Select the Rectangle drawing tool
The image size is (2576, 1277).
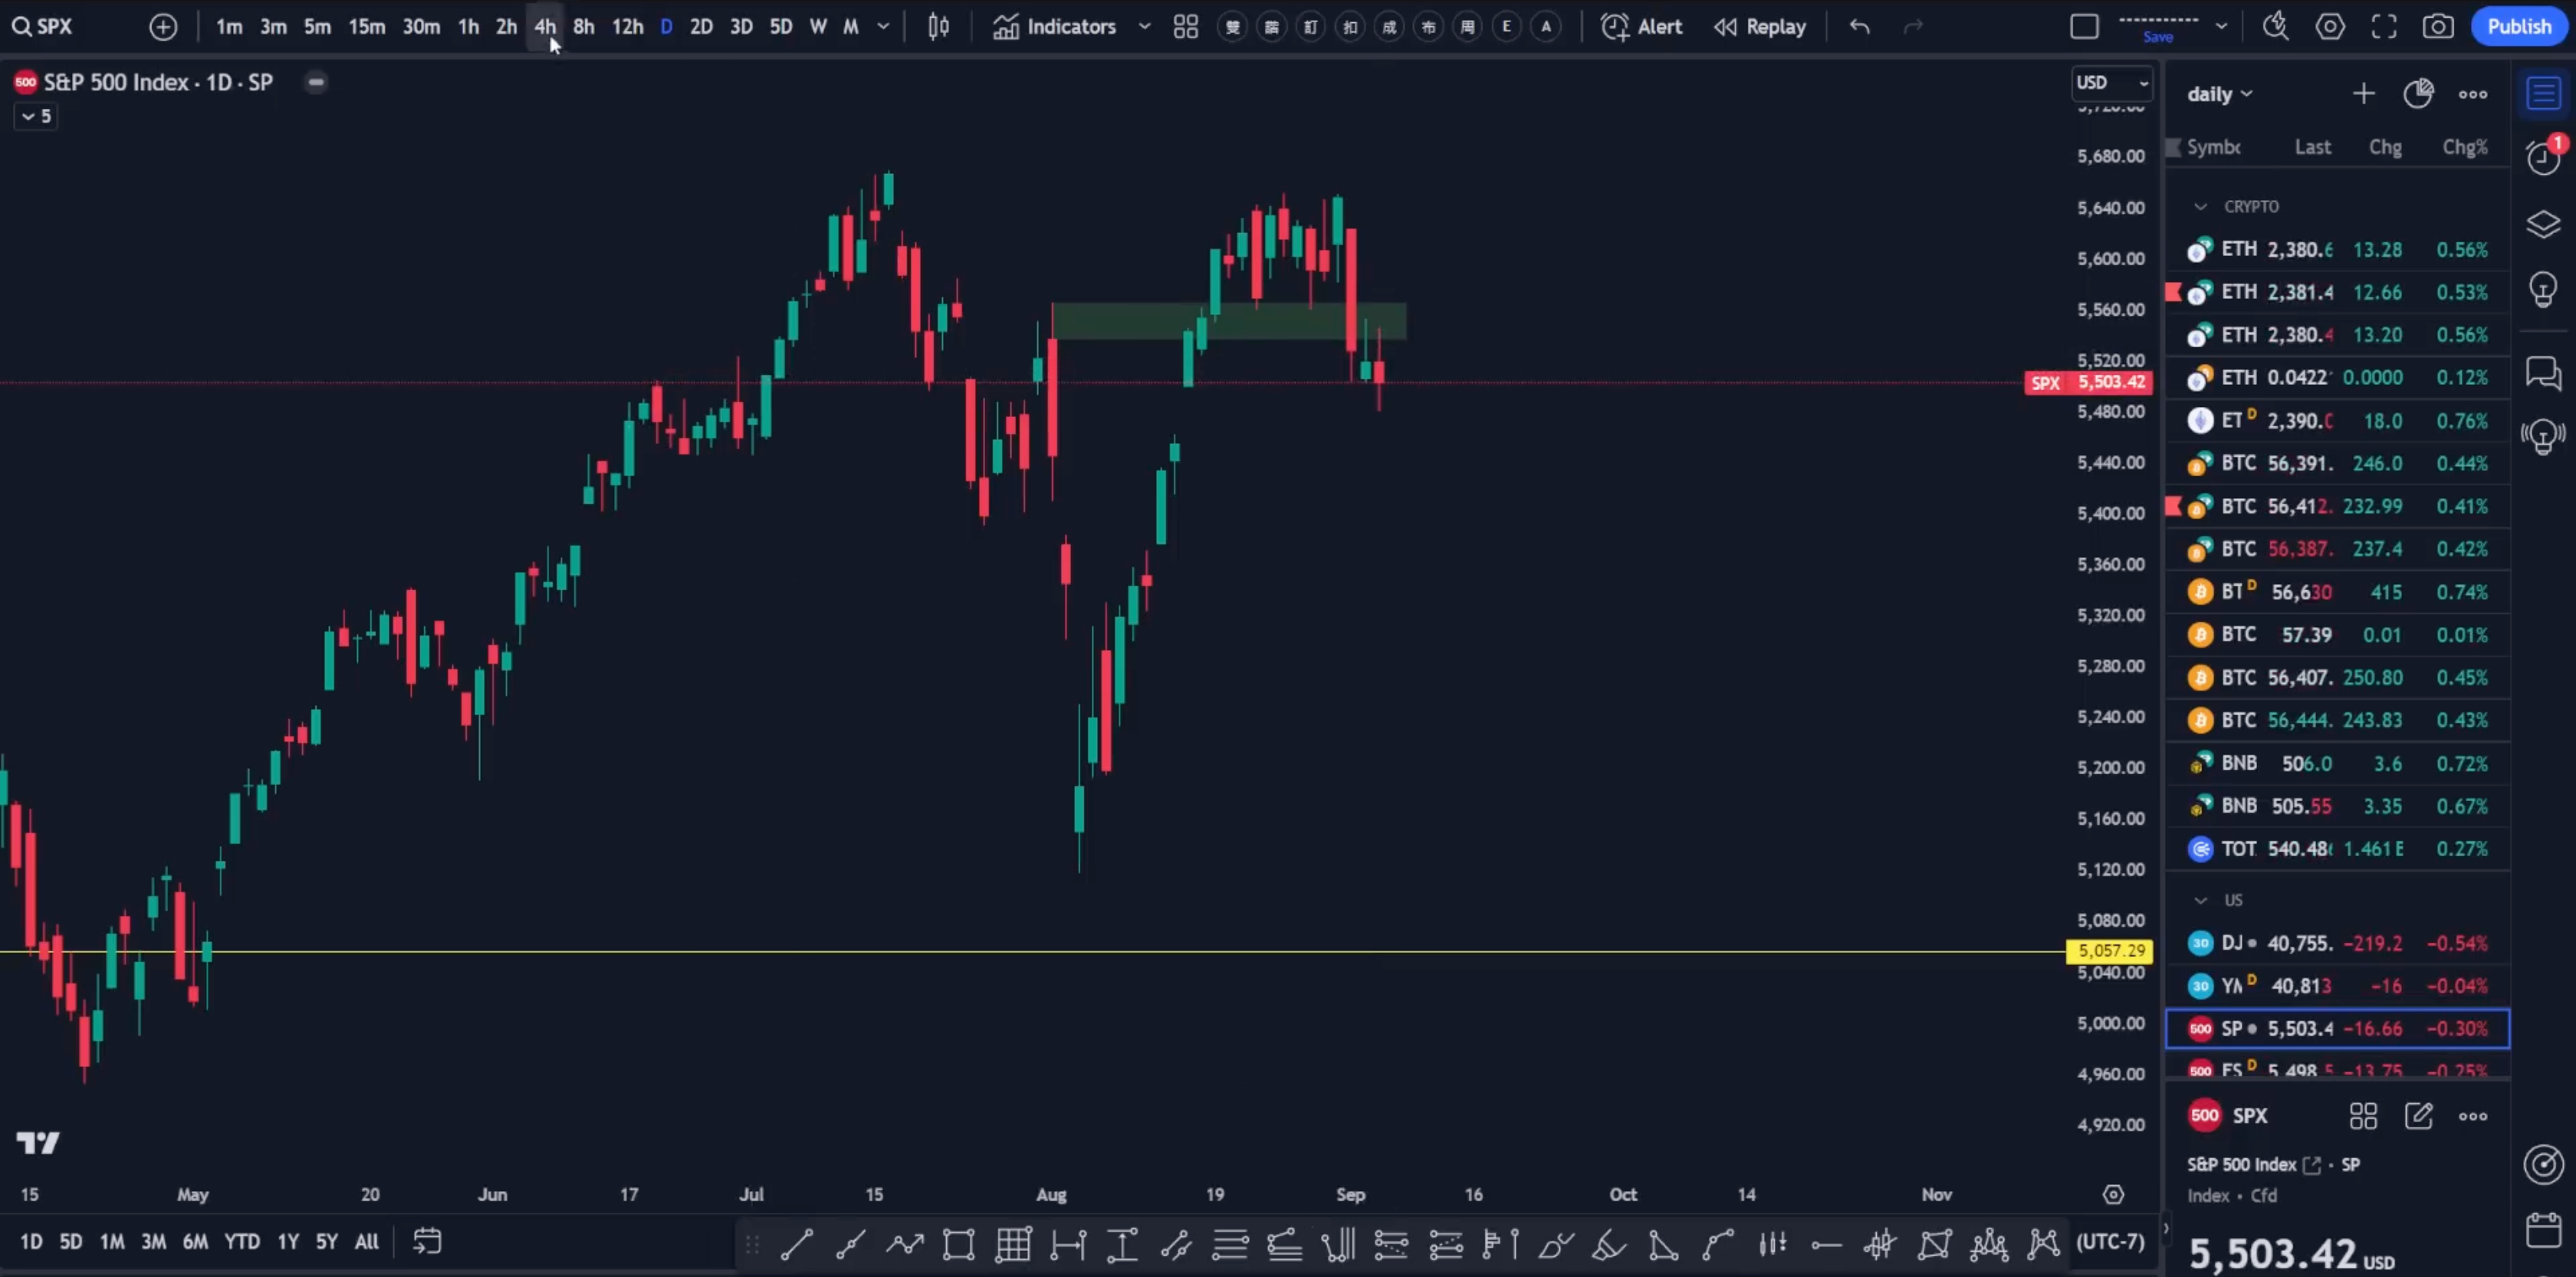tap(958, 1244)
